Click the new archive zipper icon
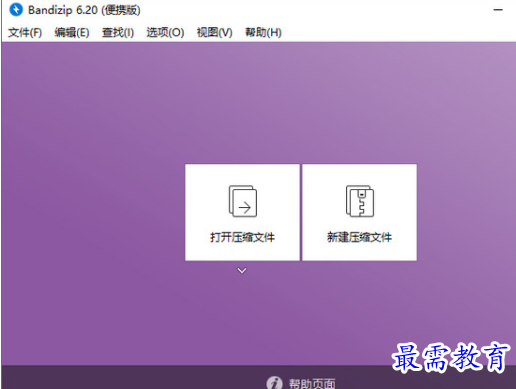 [360, 201]
